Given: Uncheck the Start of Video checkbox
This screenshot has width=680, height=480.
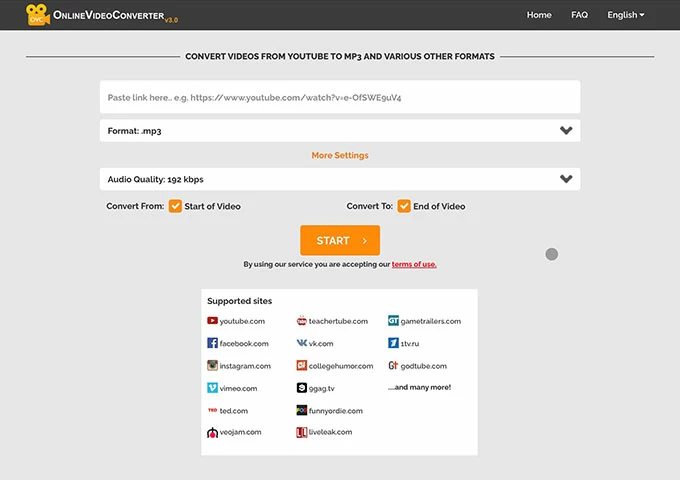Looking at the screenshot, I should (175, 206).
